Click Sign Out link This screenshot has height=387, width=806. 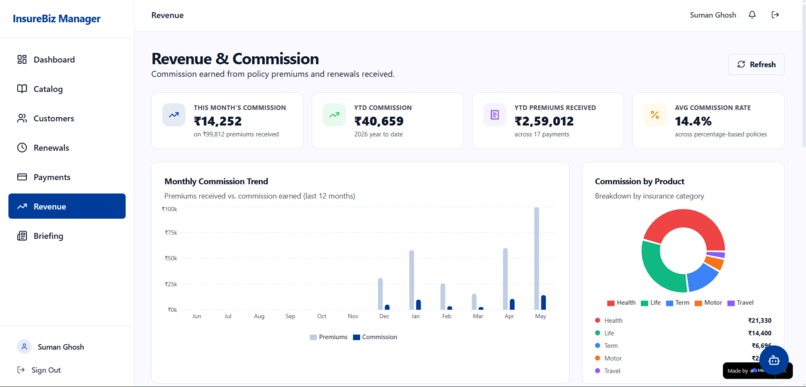[46, 370]
